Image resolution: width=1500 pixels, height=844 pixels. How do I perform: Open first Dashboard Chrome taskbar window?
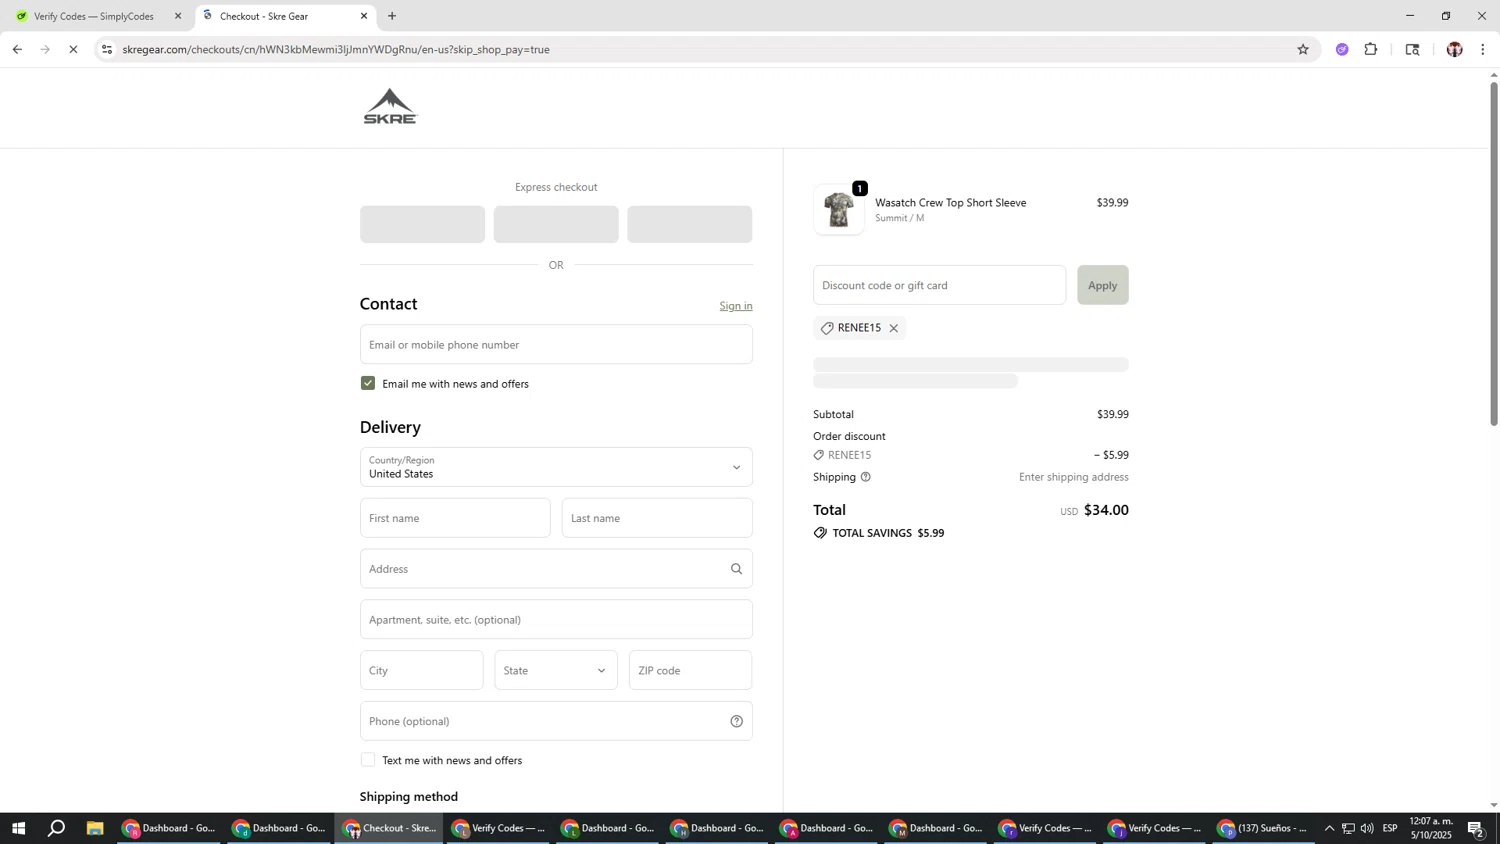169,828
